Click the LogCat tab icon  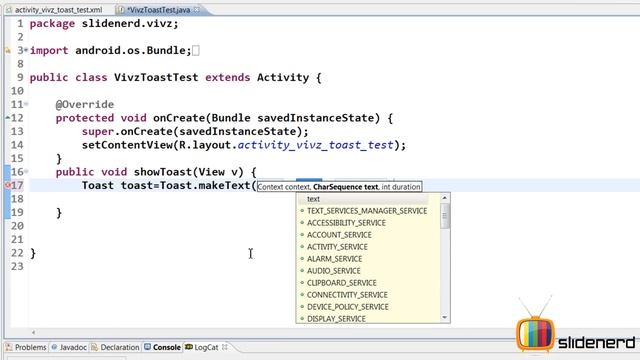(189, 347)
